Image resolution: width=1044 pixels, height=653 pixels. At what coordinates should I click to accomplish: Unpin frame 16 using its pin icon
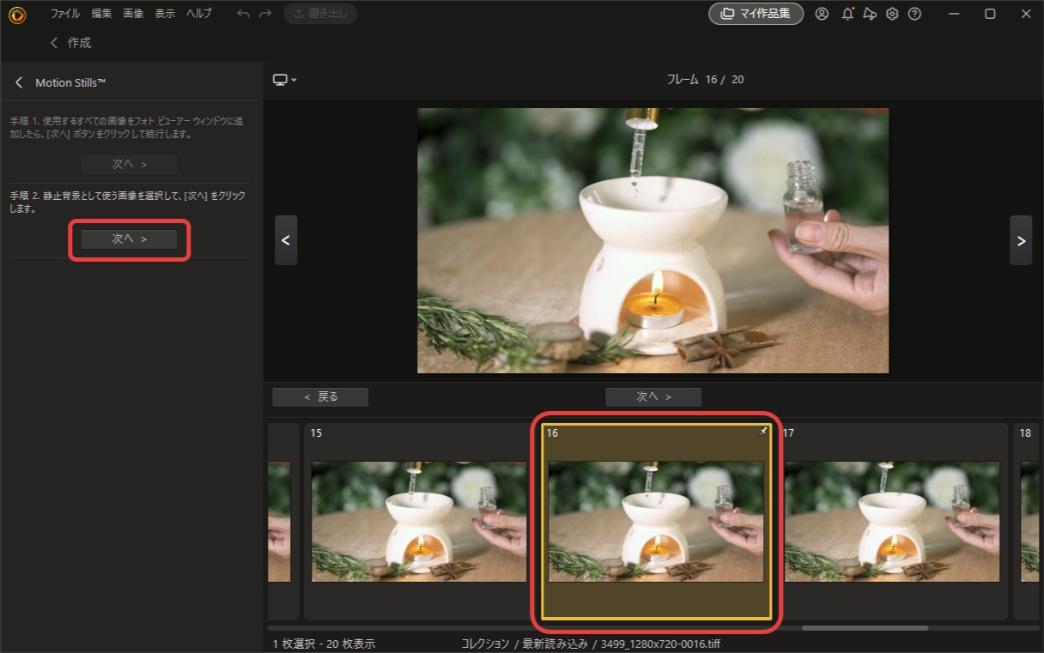click(x=763, y=432)
